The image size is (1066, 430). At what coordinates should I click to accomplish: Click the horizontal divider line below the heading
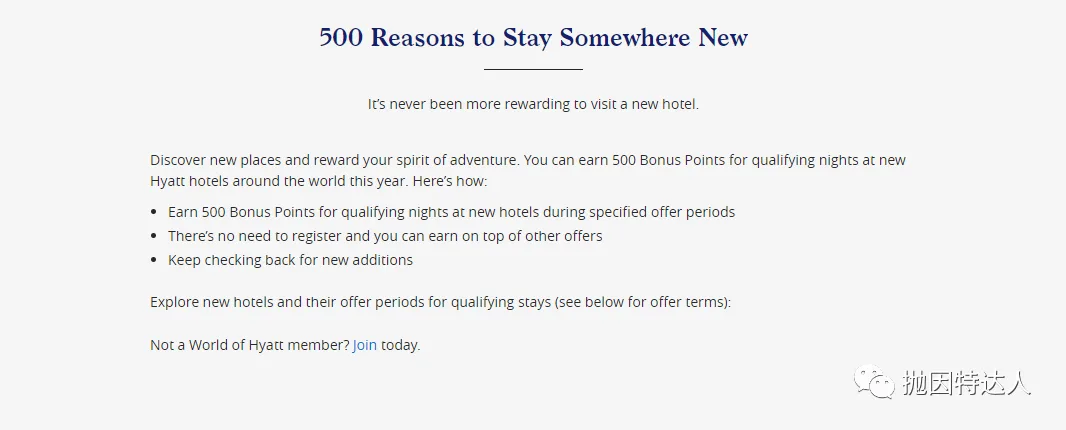pyautogui.click(x=534, y=69)
